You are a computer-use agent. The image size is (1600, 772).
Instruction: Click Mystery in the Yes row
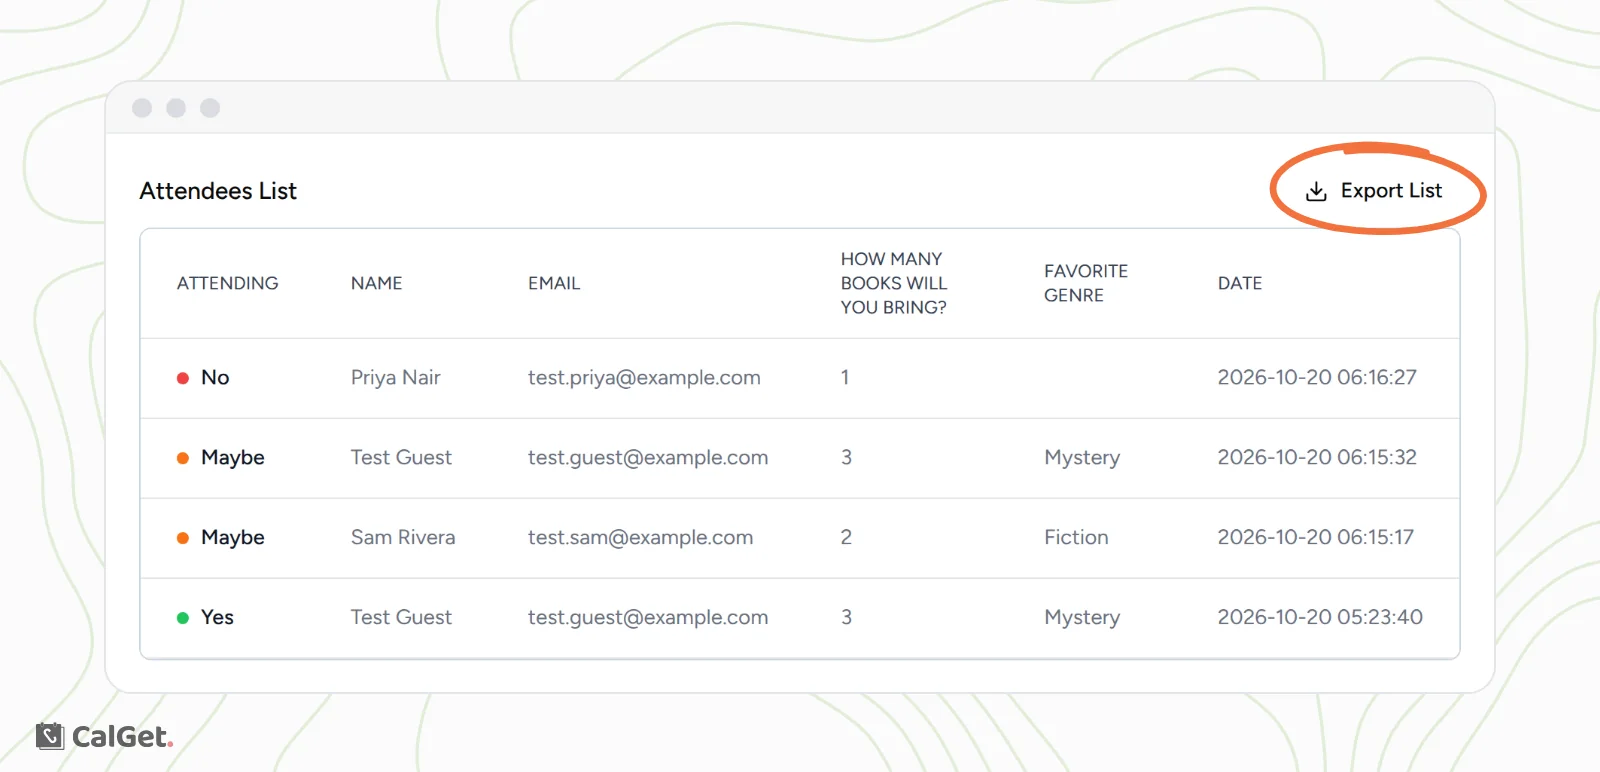[x=1082, y=618]
